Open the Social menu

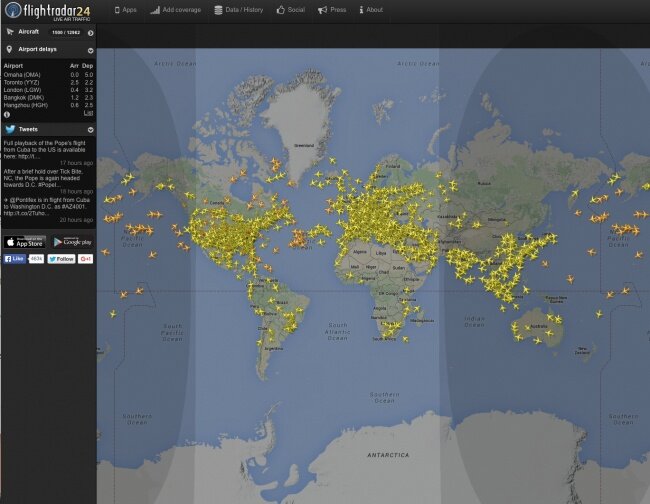click(291, 10)
